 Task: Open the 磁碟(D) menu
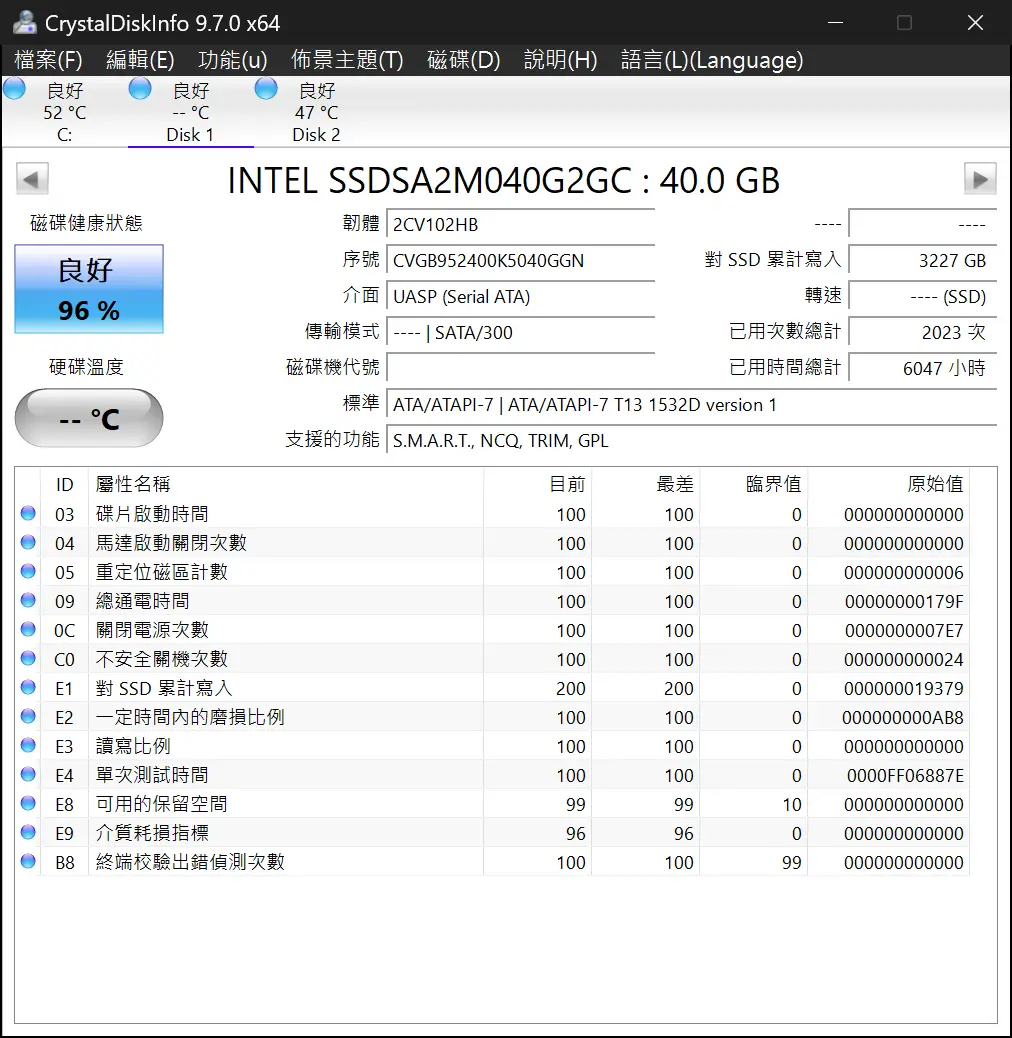(463, 60)
